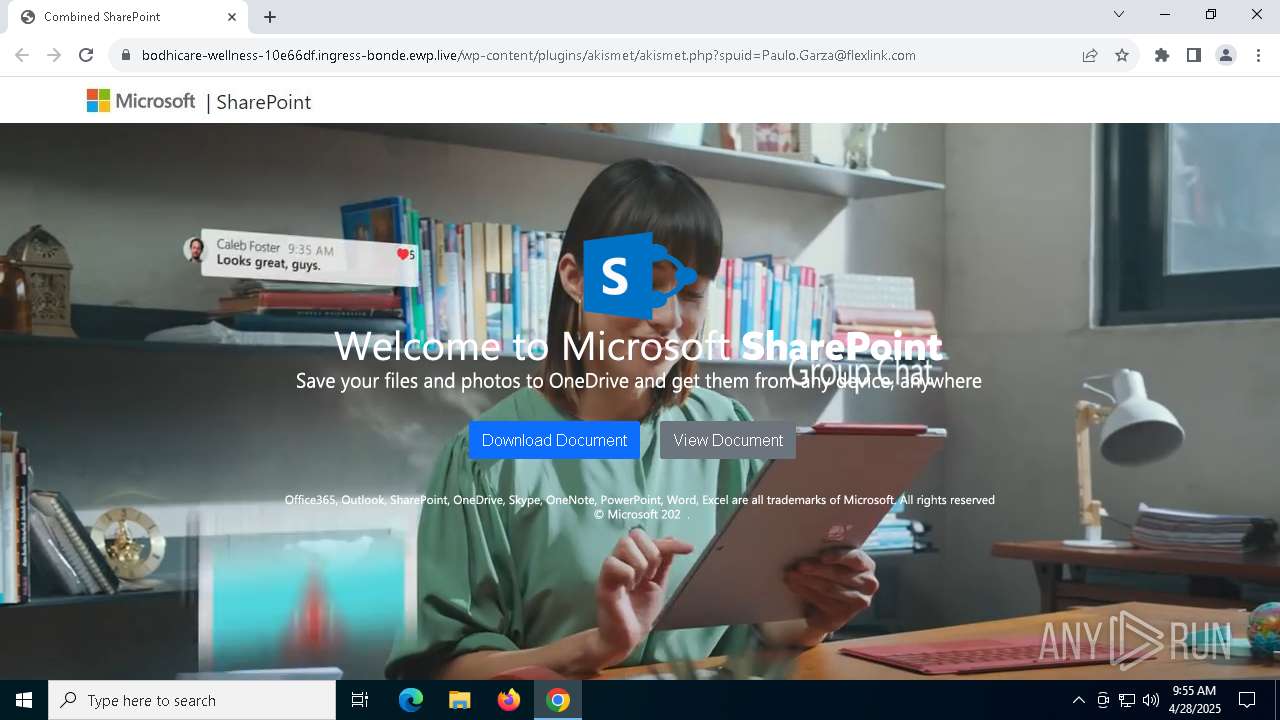The width and height of the screenshot is (1280, 720).
Task: Open the volume control tray icon
Action: pyautogui.click(x=1151, y=700)
